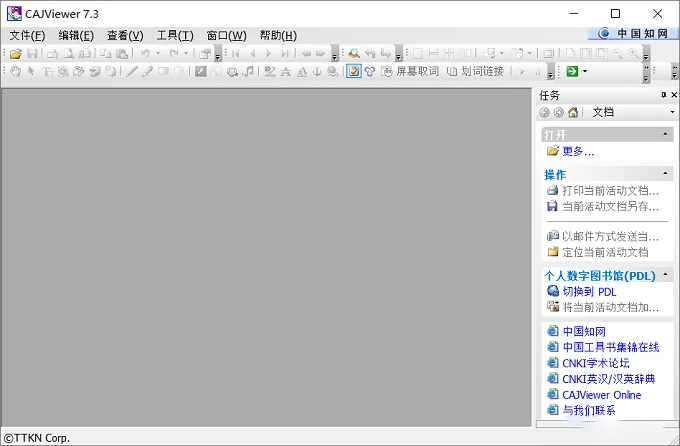Collapse the 个人数字图书馆(PDL) section
This screenshot has height=446, width=680.
pyautogui.click(x=665, y=275)
